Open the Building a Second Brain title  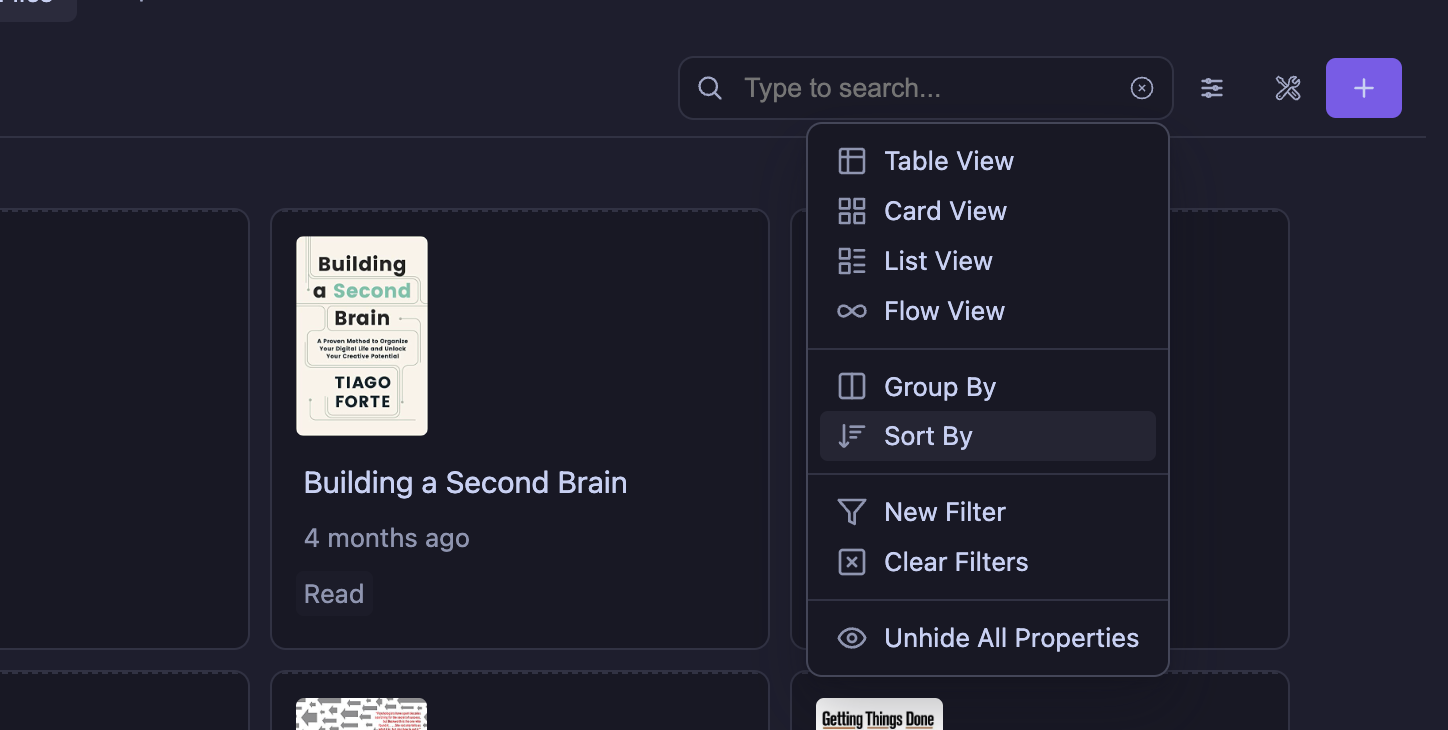pyautogui.click(x=465, y=483)
